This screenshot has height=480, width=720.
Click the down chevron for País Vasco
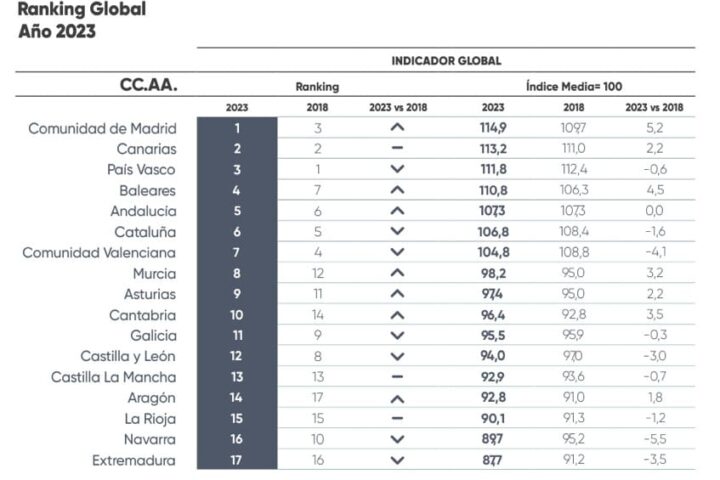click(x=397, y=170)
